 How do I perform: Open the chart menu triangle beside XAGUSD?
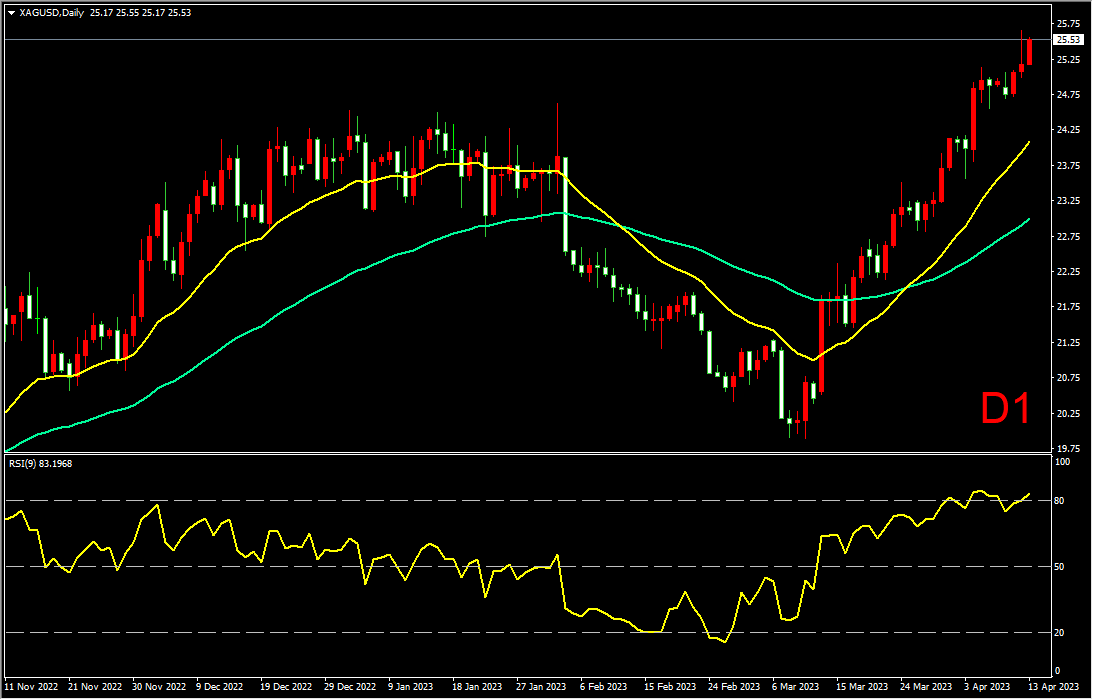click(11, 13)
